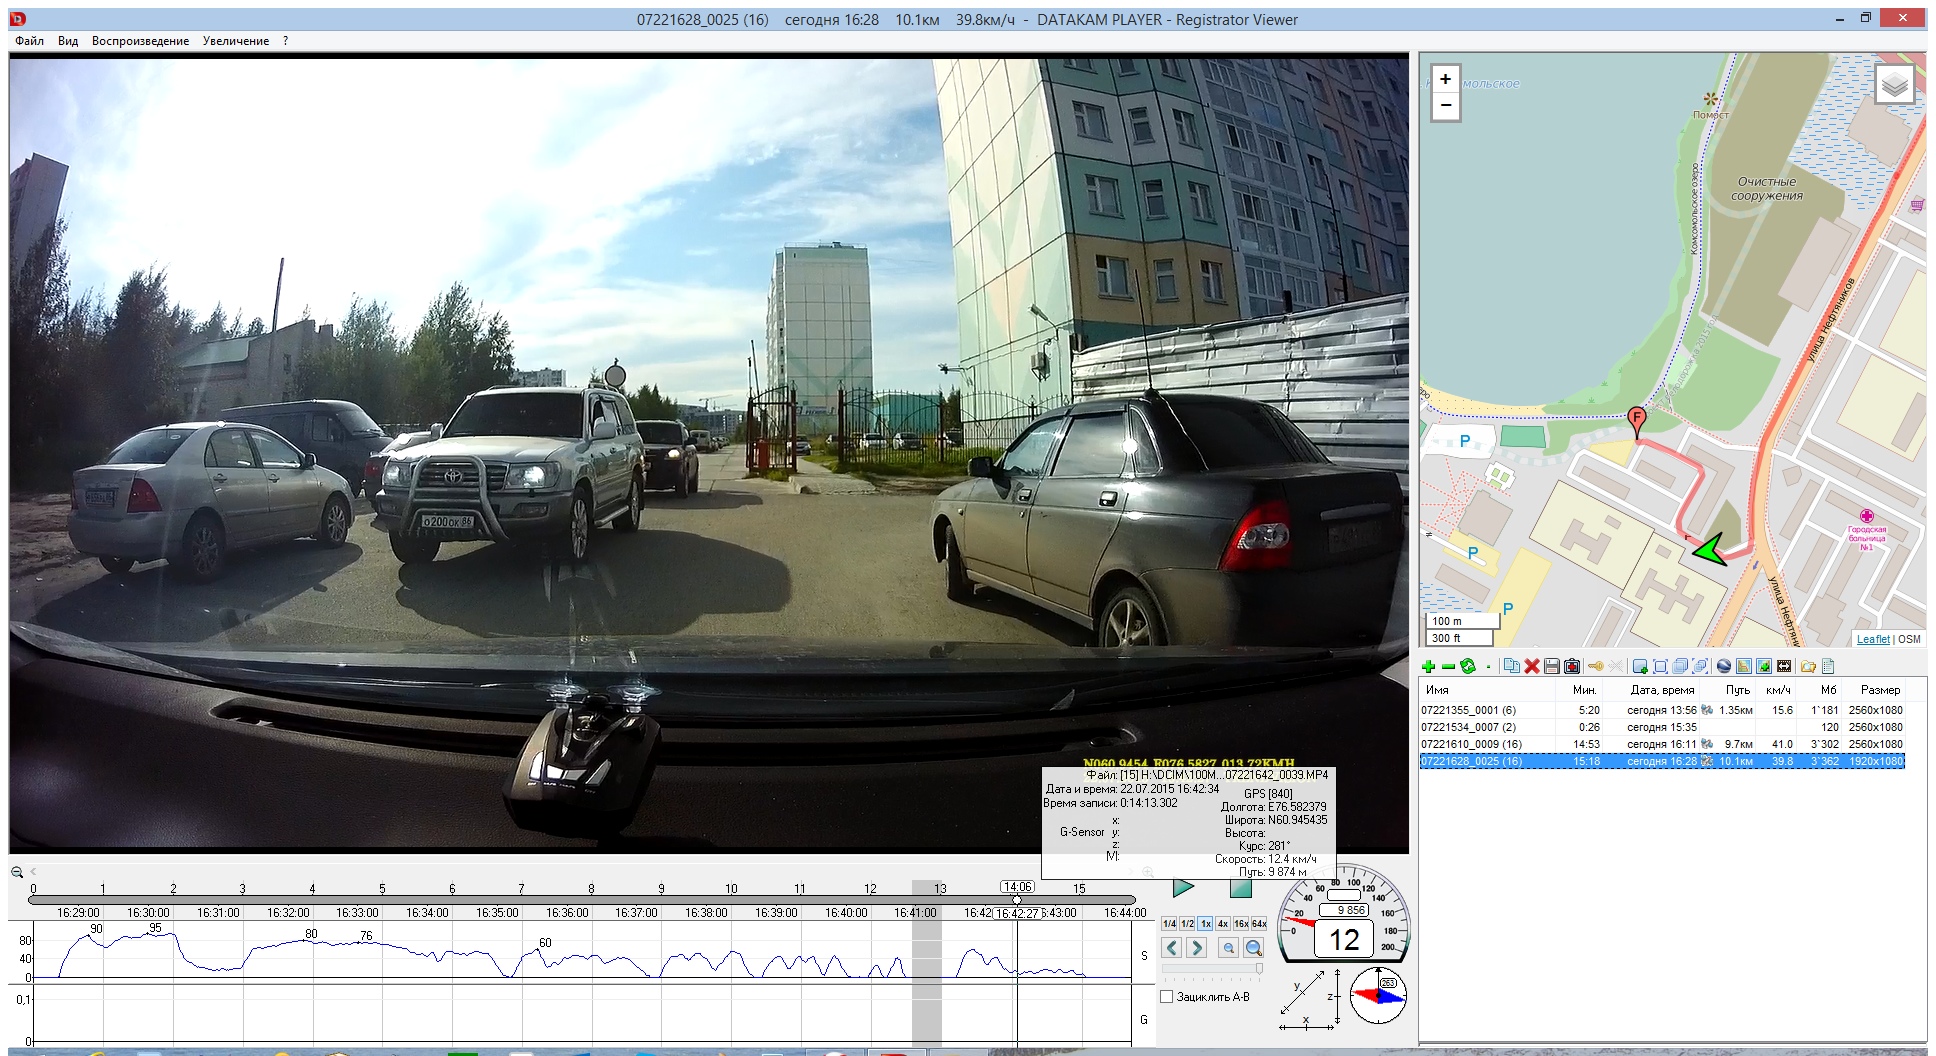The image size is (1936, 1056).
Task: Open the Увеличение menu
Action: pyautogui.click(x=235, y=41)
